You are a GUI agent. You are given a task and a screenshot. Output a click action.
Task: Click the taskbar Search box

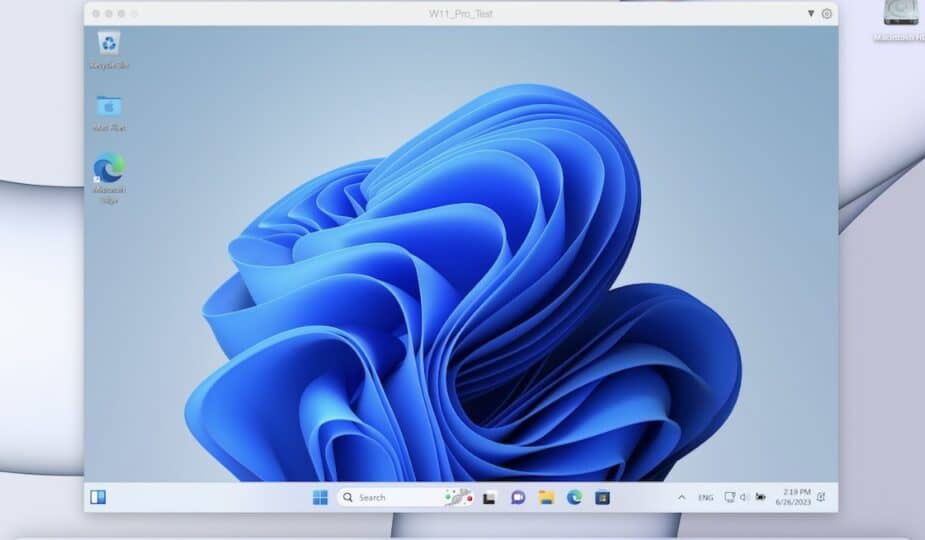405,498
